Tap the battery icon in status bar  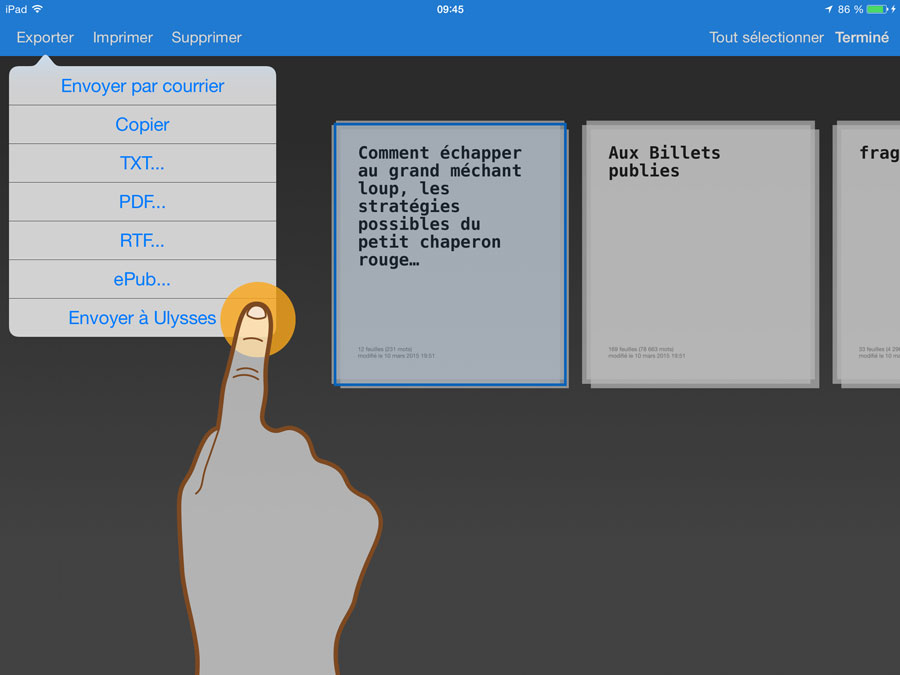877,9
